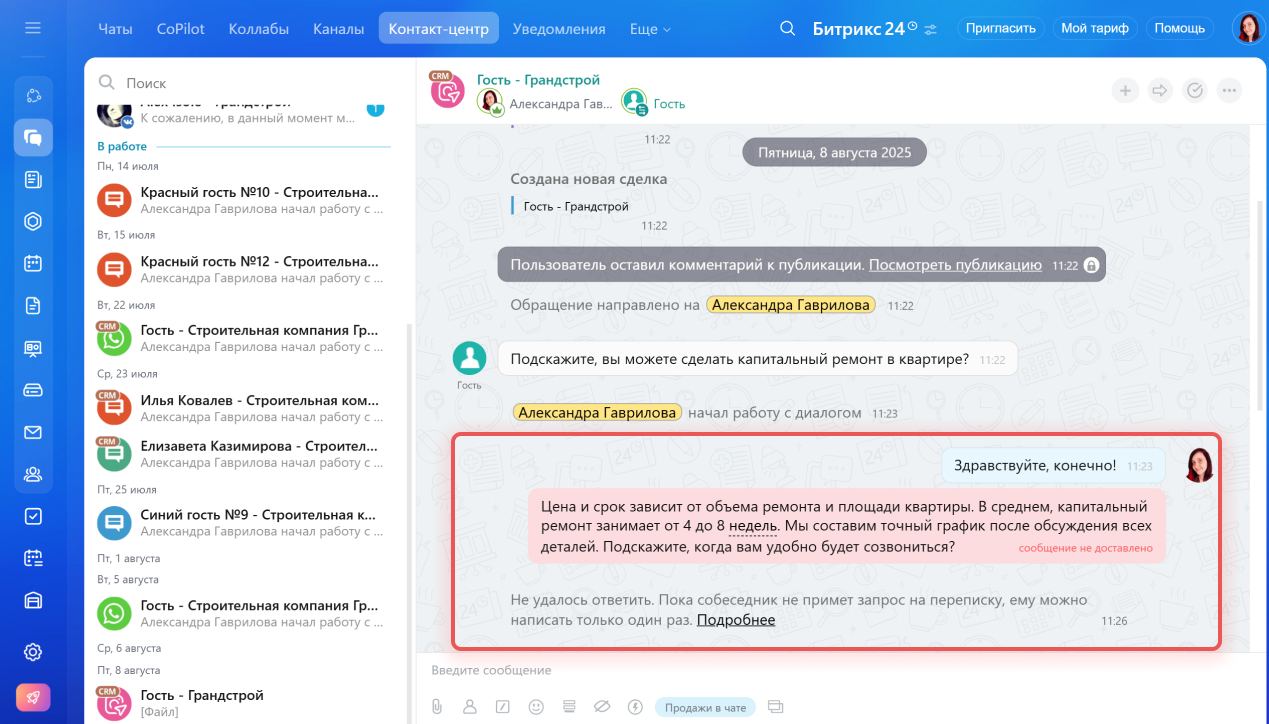This screenshot has height=724, width=1269.
Task: Open the slash command icon in message toolbar
Action: (503, 707)
